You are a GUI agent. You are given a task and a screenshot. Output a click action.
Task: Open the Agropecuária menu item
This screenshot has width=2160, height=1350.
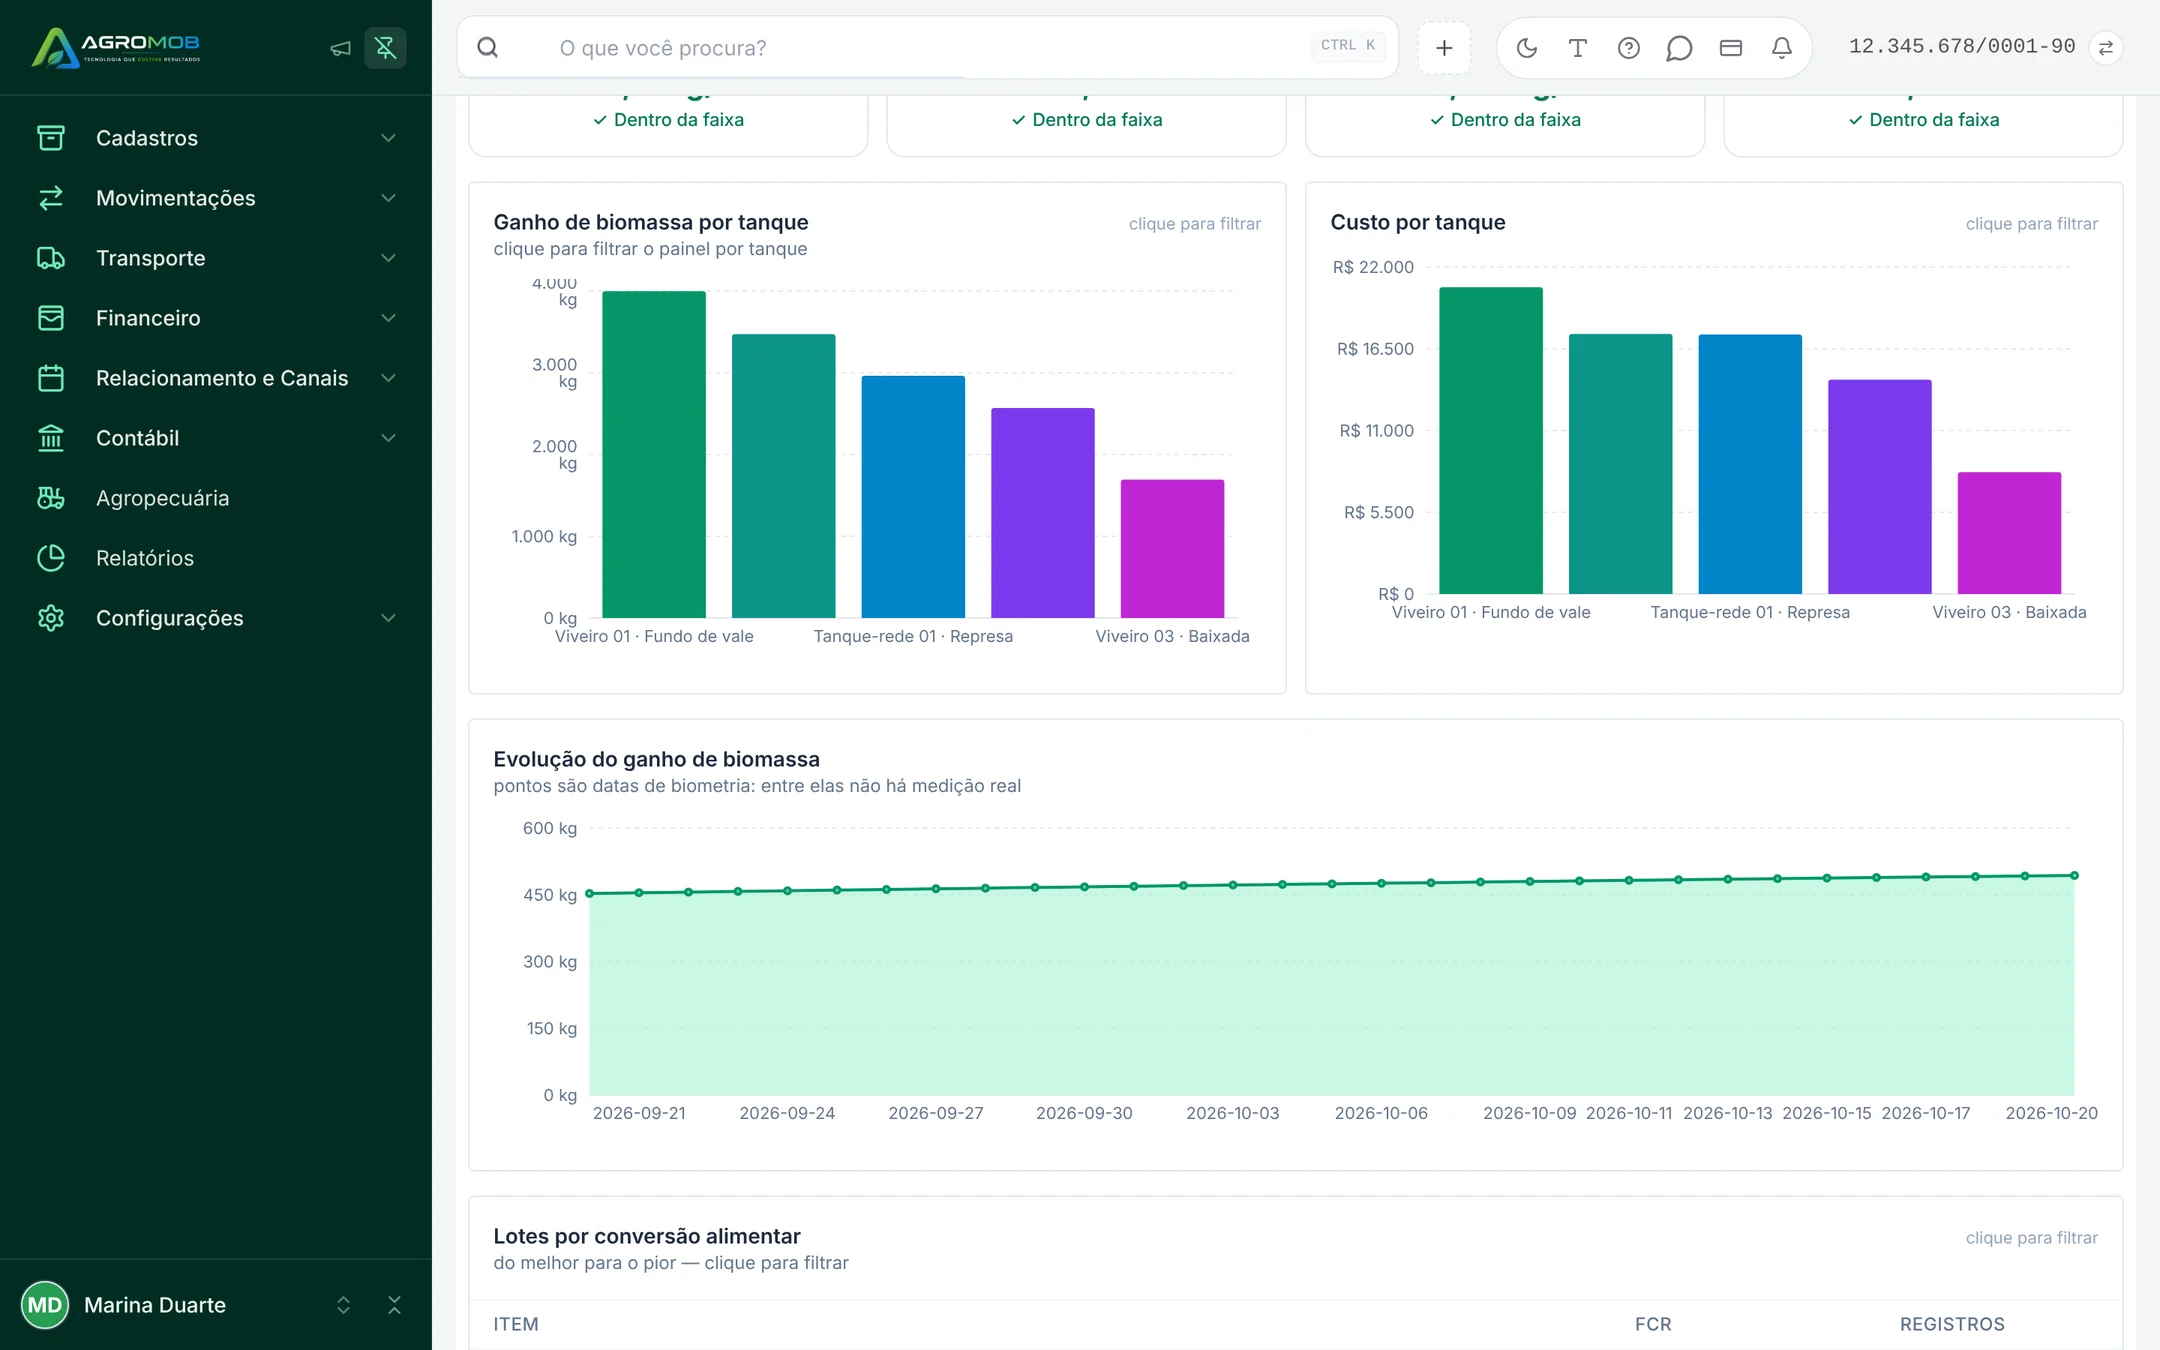pos(216,498)
